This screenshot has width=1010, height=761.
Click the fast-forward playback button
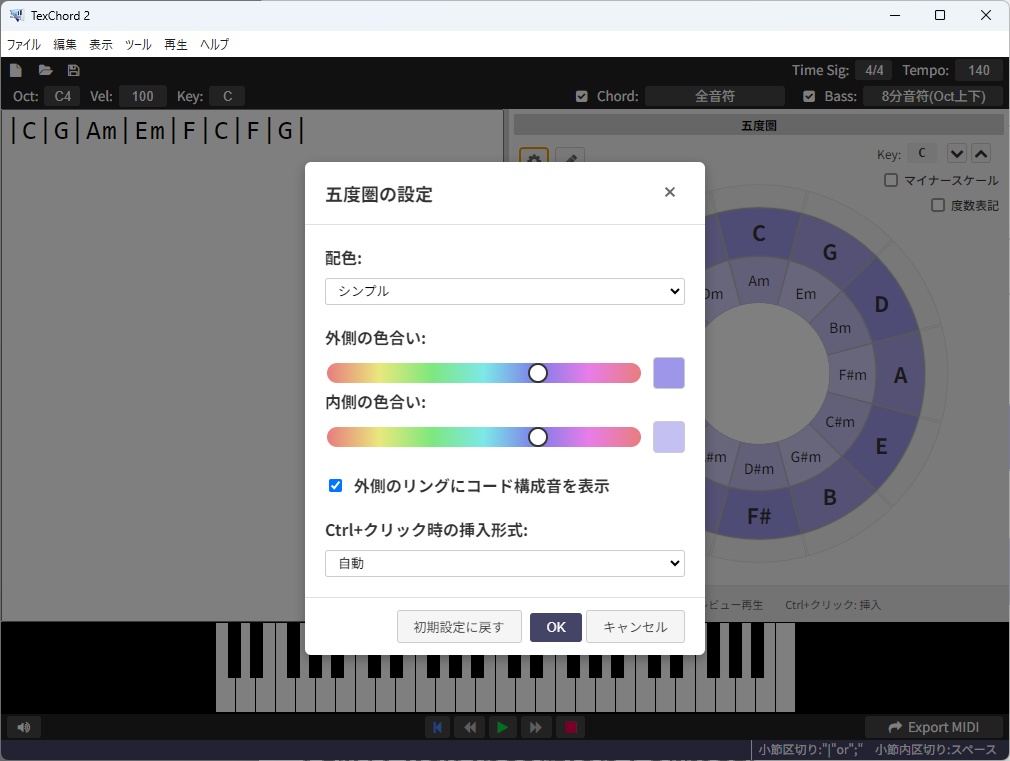pyautogui.click(x=535, y=727)
